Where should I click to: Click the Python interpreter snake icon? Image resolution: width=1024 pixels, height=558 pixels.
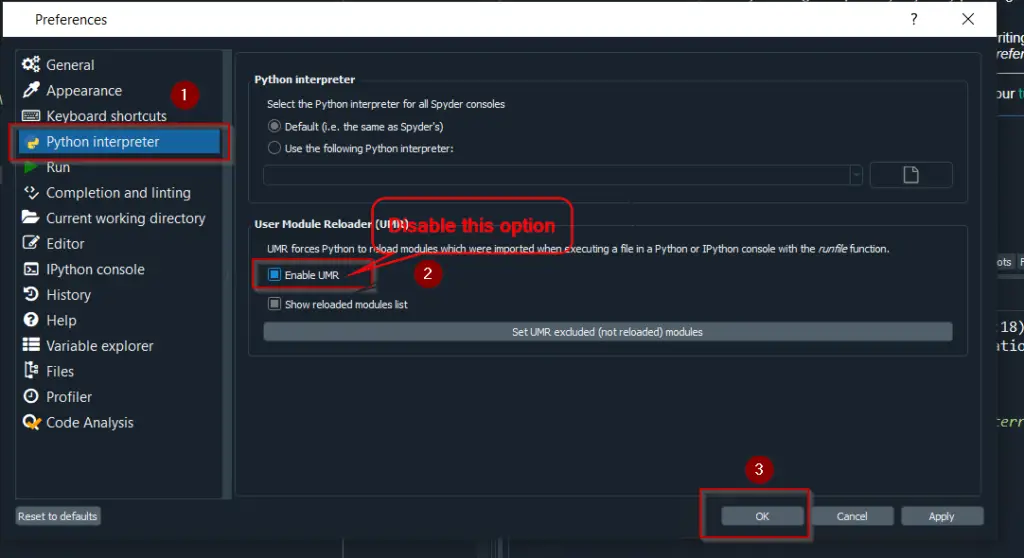pos(32,142)
